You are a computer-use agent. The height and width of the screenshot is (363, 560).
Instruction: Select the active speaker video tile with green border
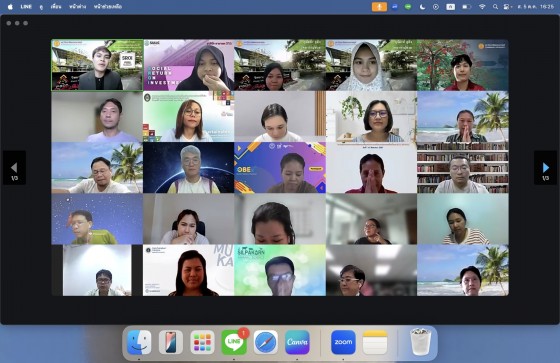tap(97, 65)
